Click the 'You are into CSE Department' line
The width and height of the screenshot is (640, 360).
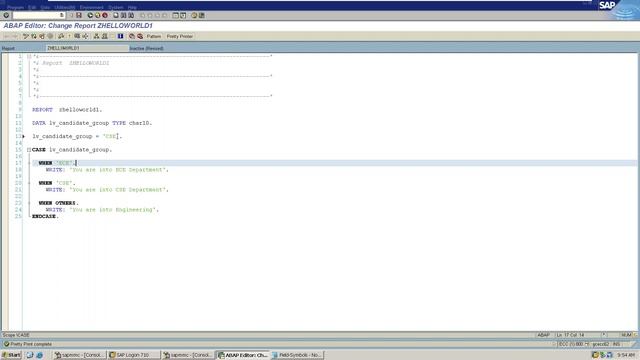(107, 190)
